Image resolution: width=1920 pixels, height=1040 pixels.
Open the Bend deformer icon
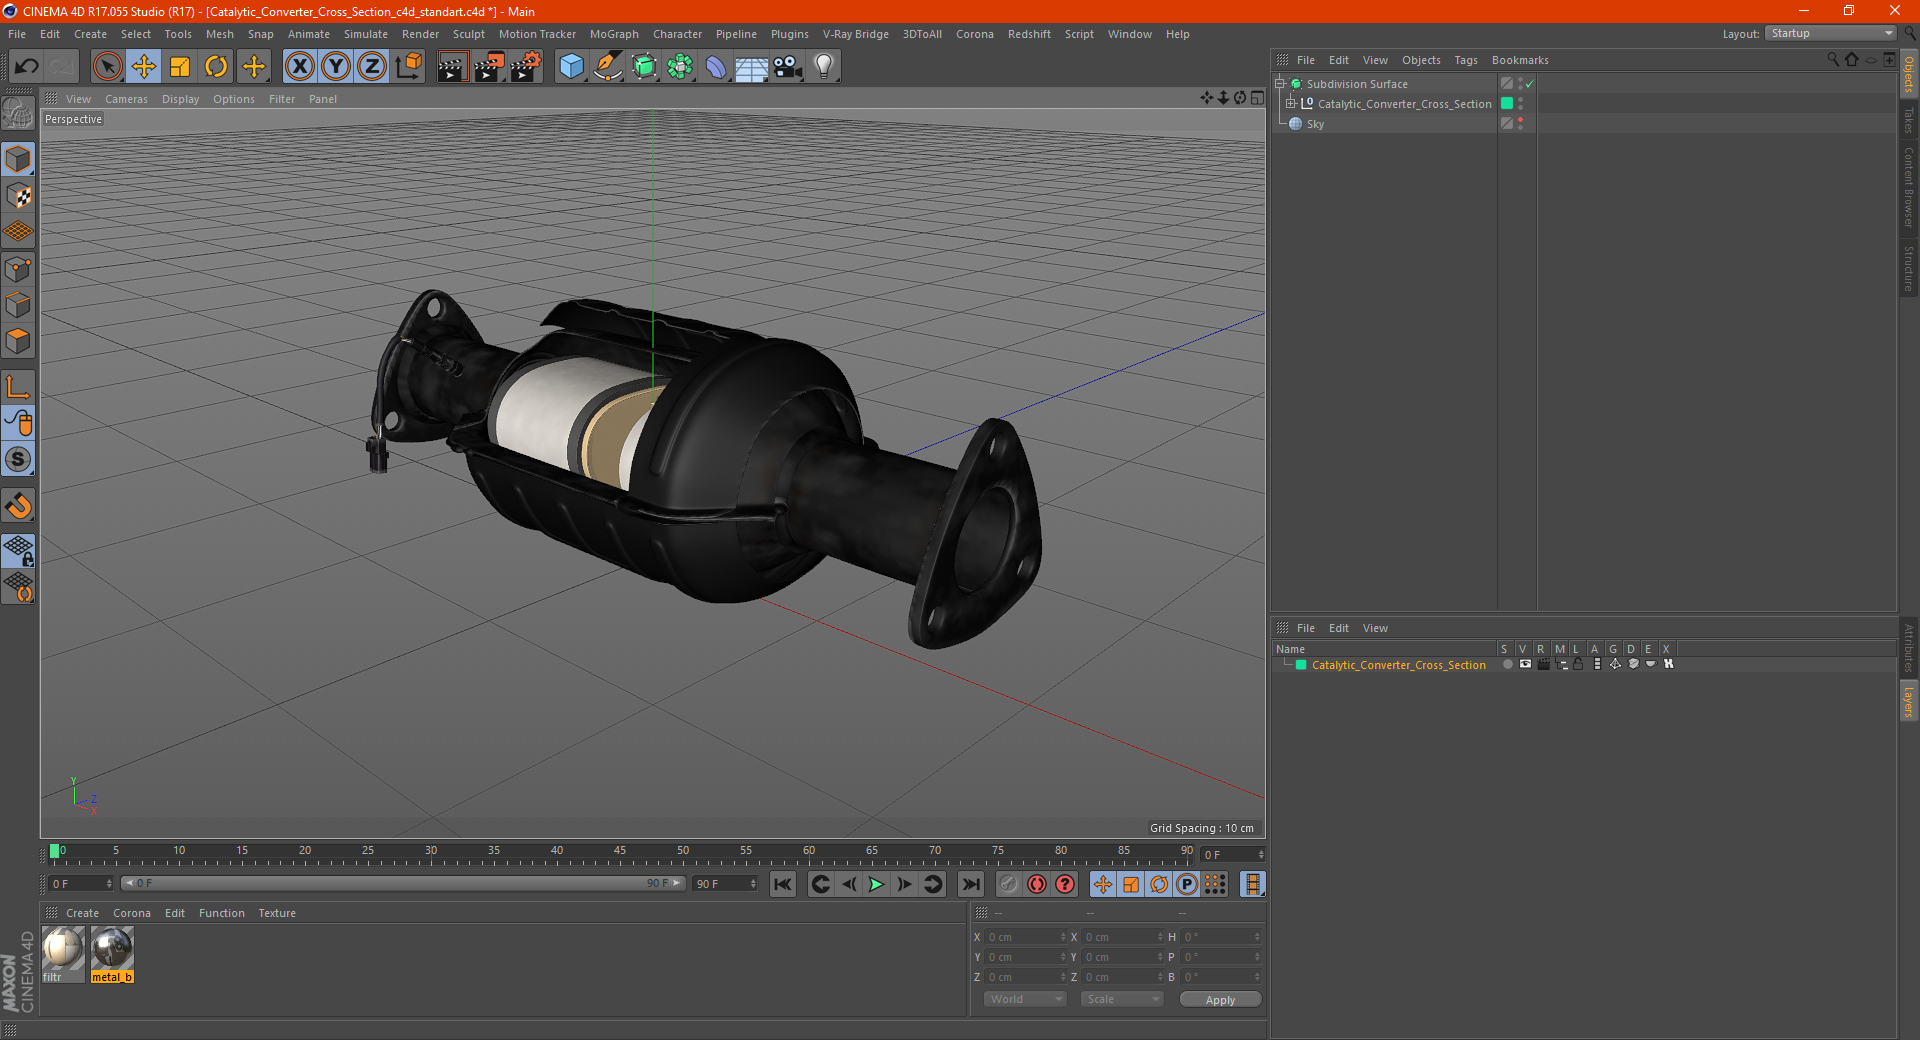[716, 67]
